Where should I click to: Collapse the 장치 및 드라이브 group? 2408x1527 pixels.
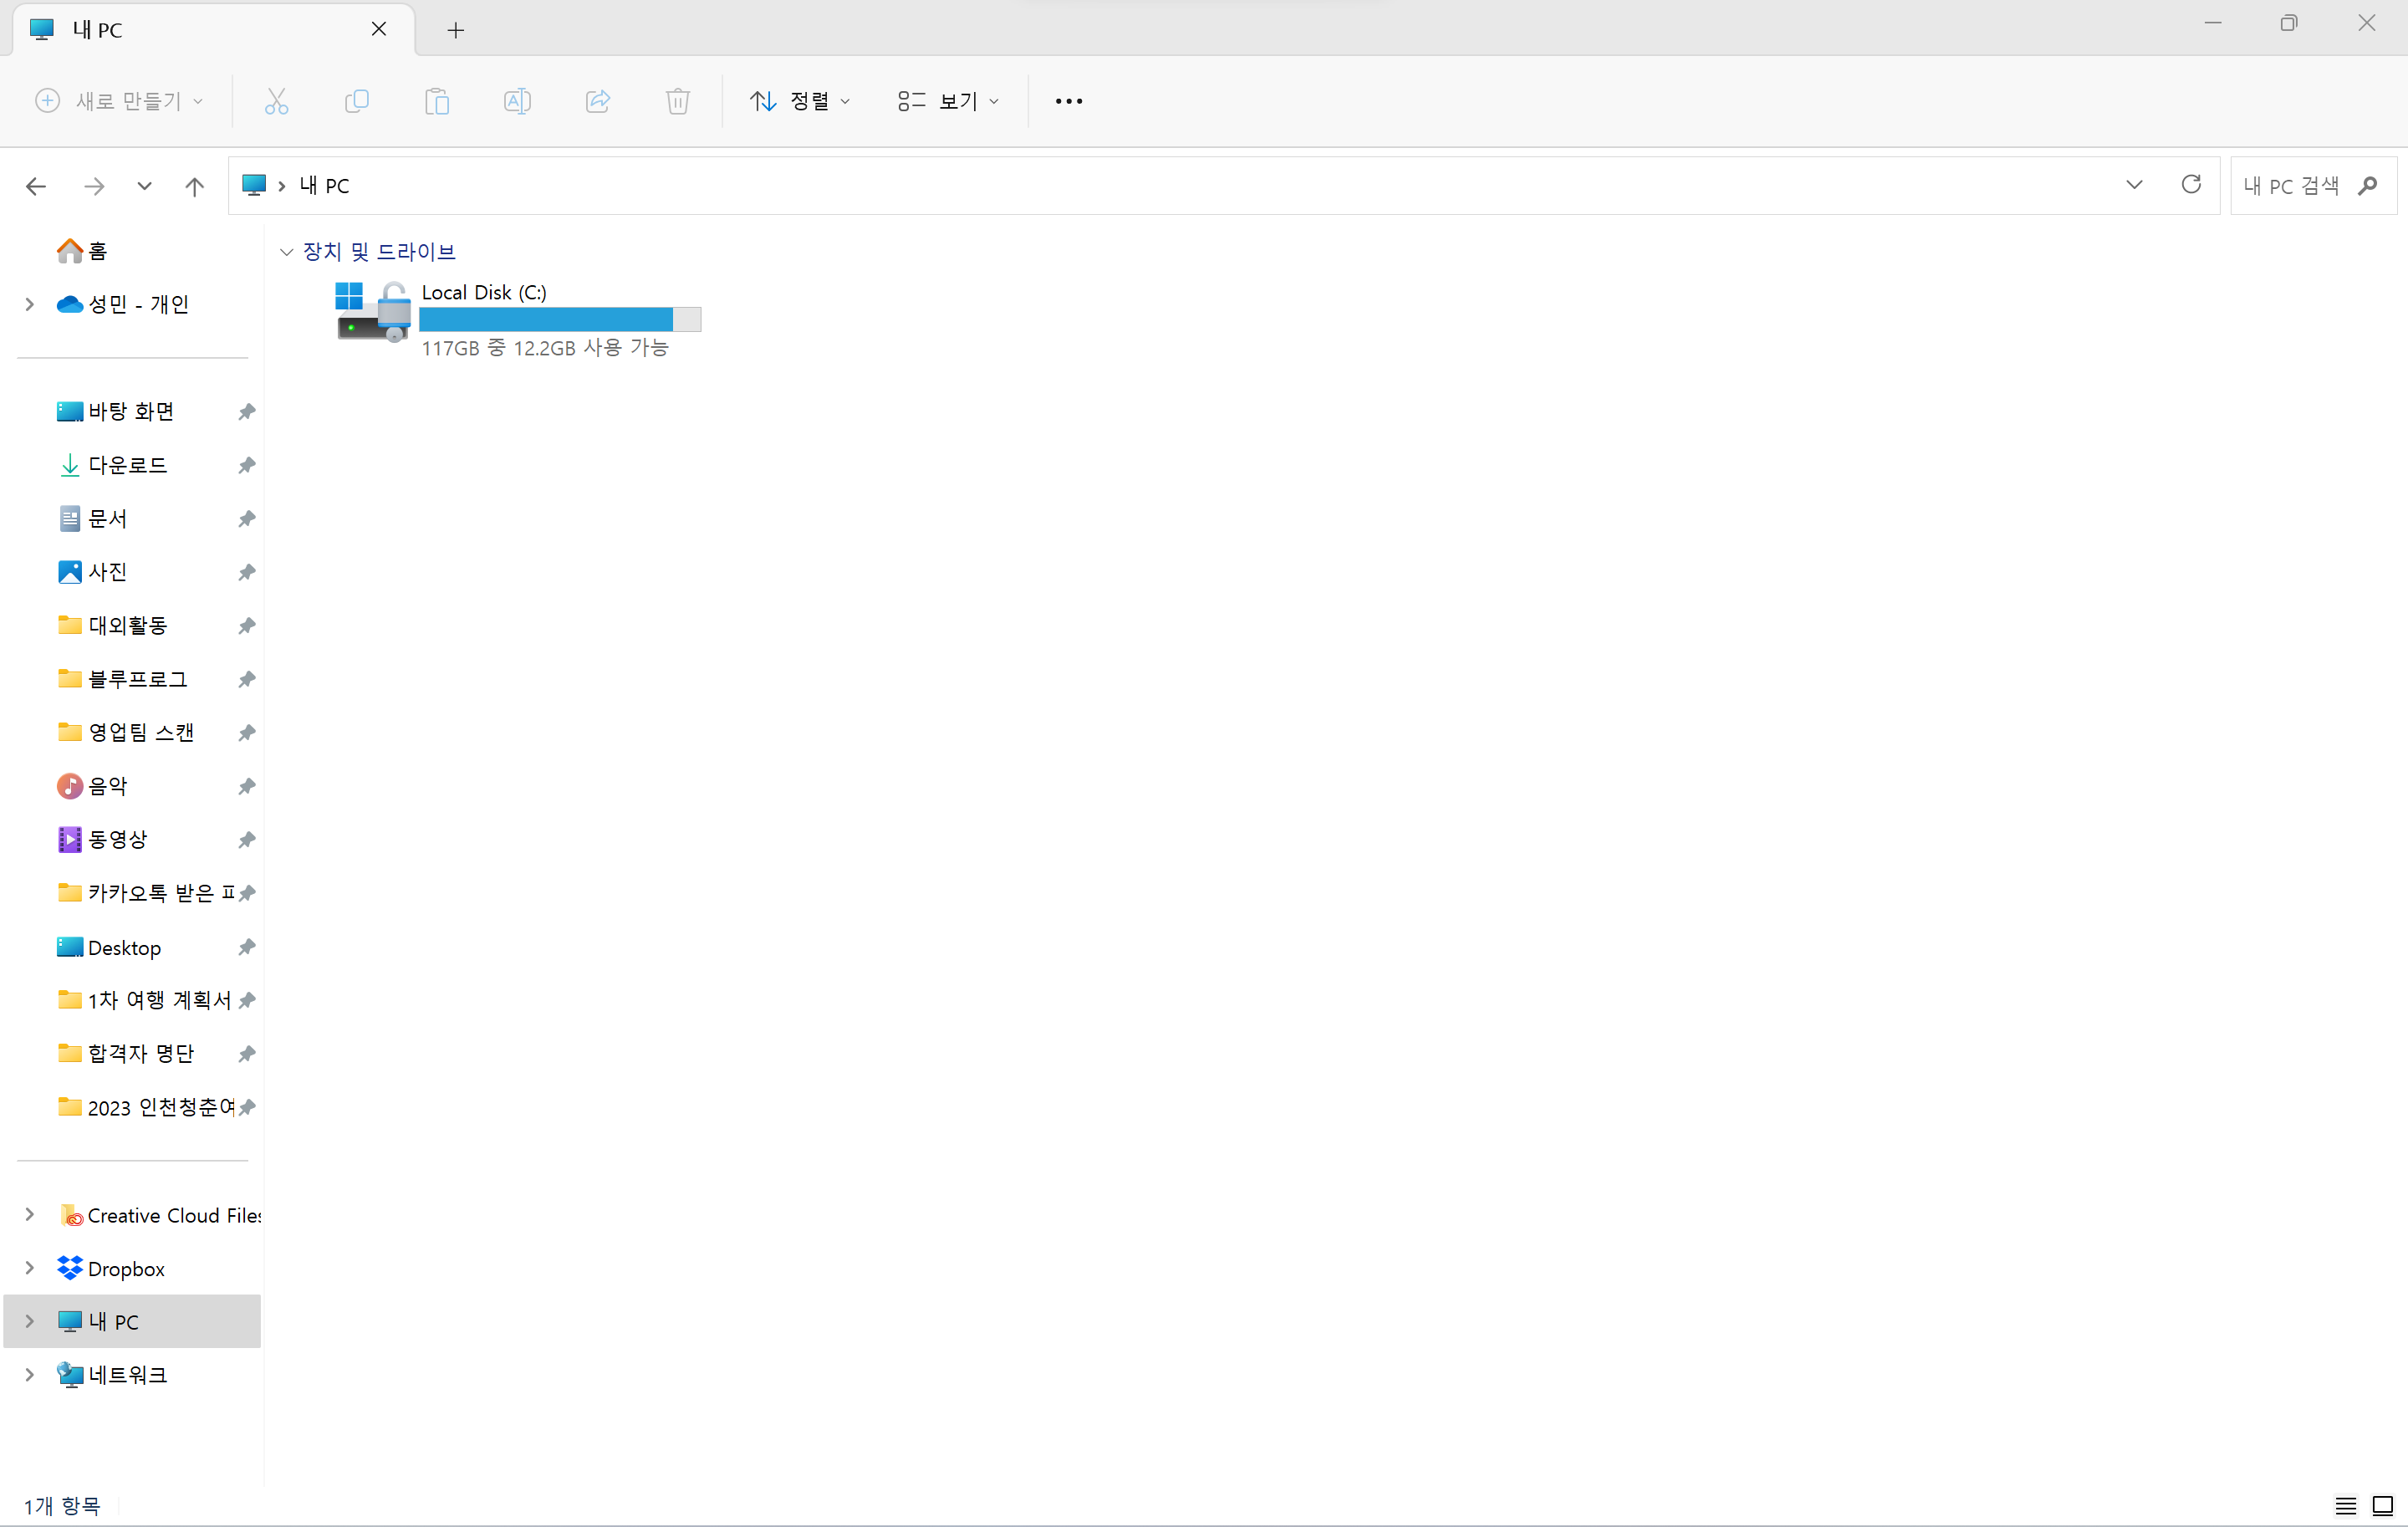click(x=287, y=252)
